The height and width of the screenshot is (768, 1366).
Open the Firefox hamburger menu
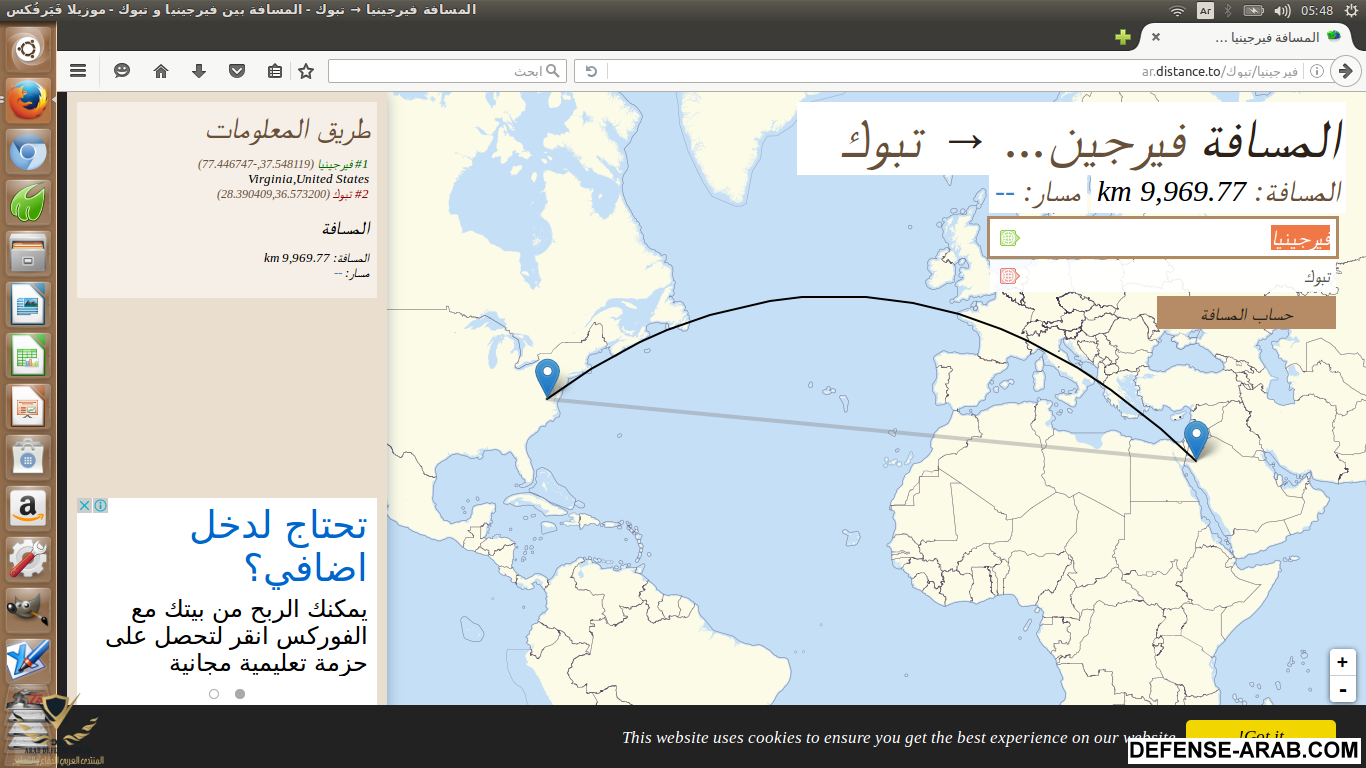tap(78, 71)
